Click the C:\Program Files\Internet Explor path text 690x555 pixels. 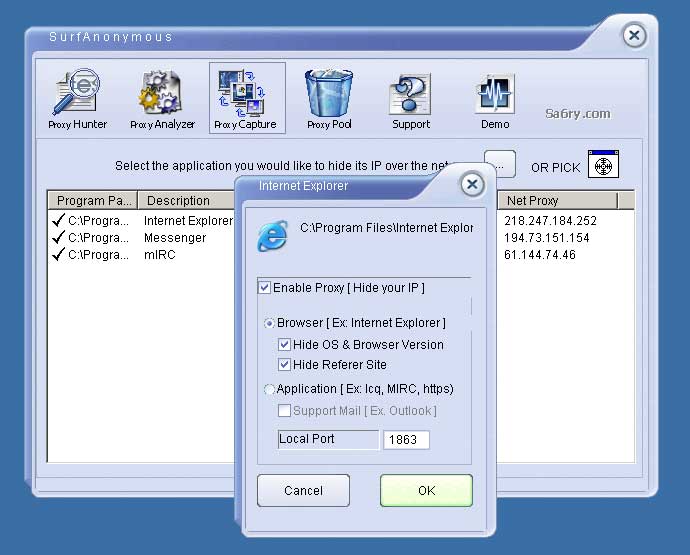coord(386,228)
